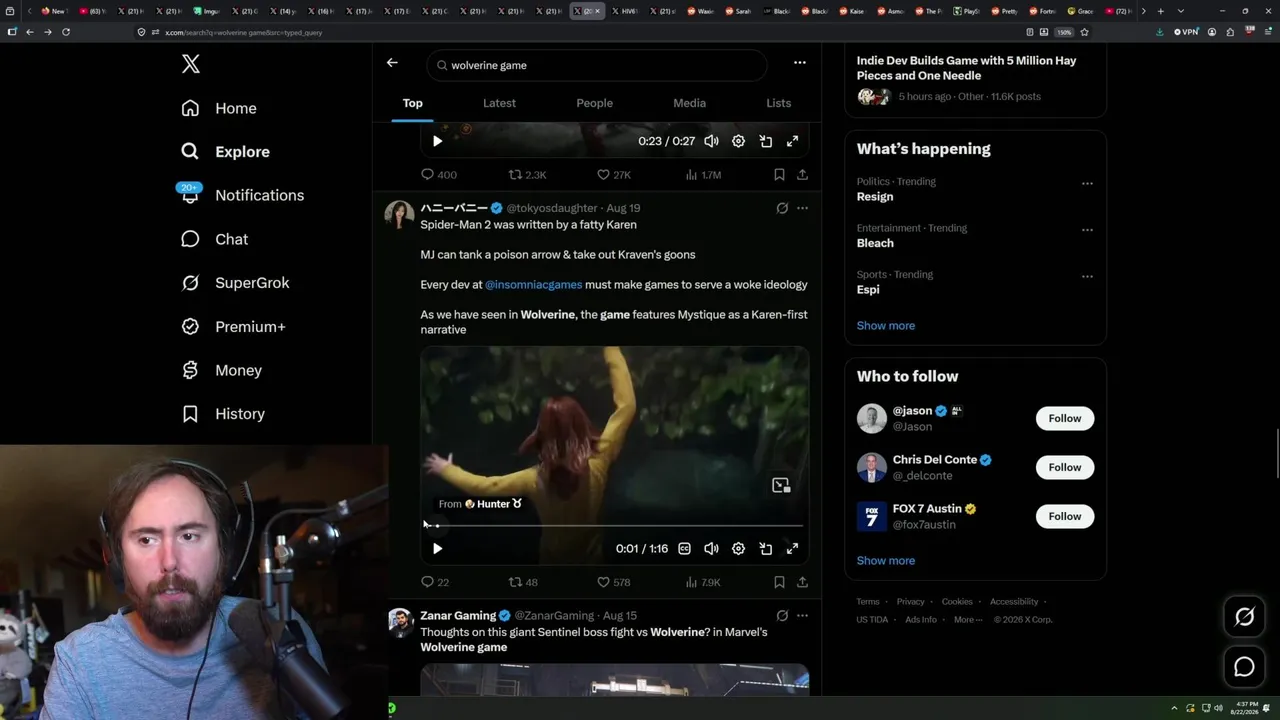Open more options for the Resign trend
The image size is (1280, 720).
pos(1087,183)
